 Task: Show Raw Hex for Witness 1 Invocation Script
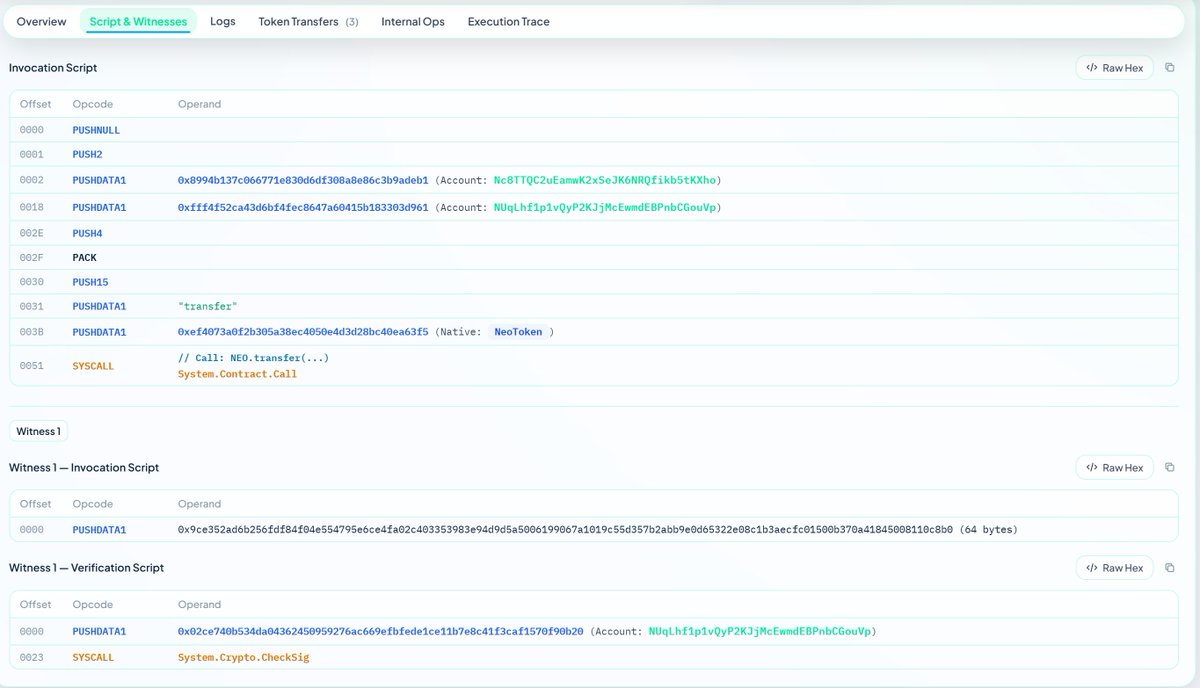[x=1114, y=468]
